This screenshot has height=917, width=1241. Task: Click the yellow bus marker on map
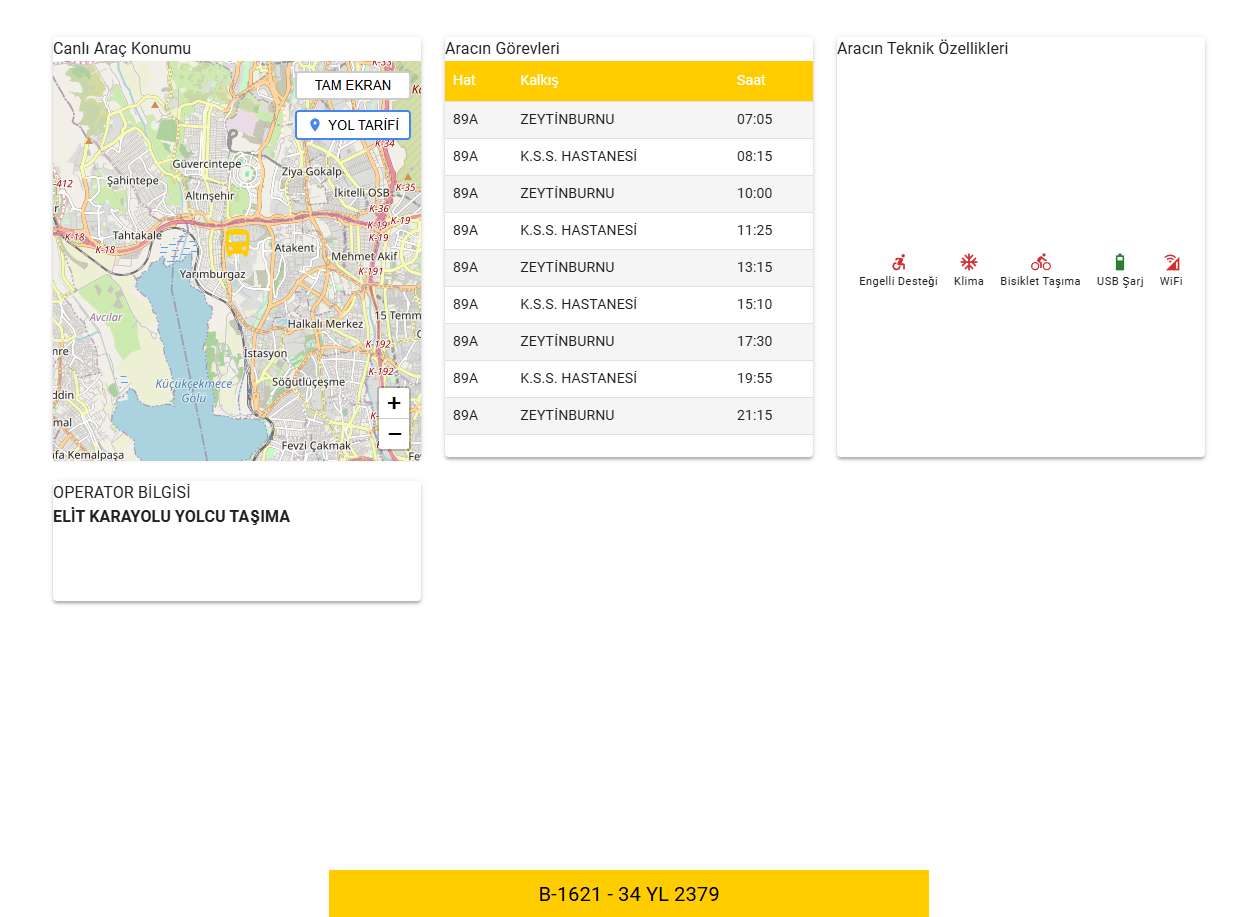tap(237, 242)
